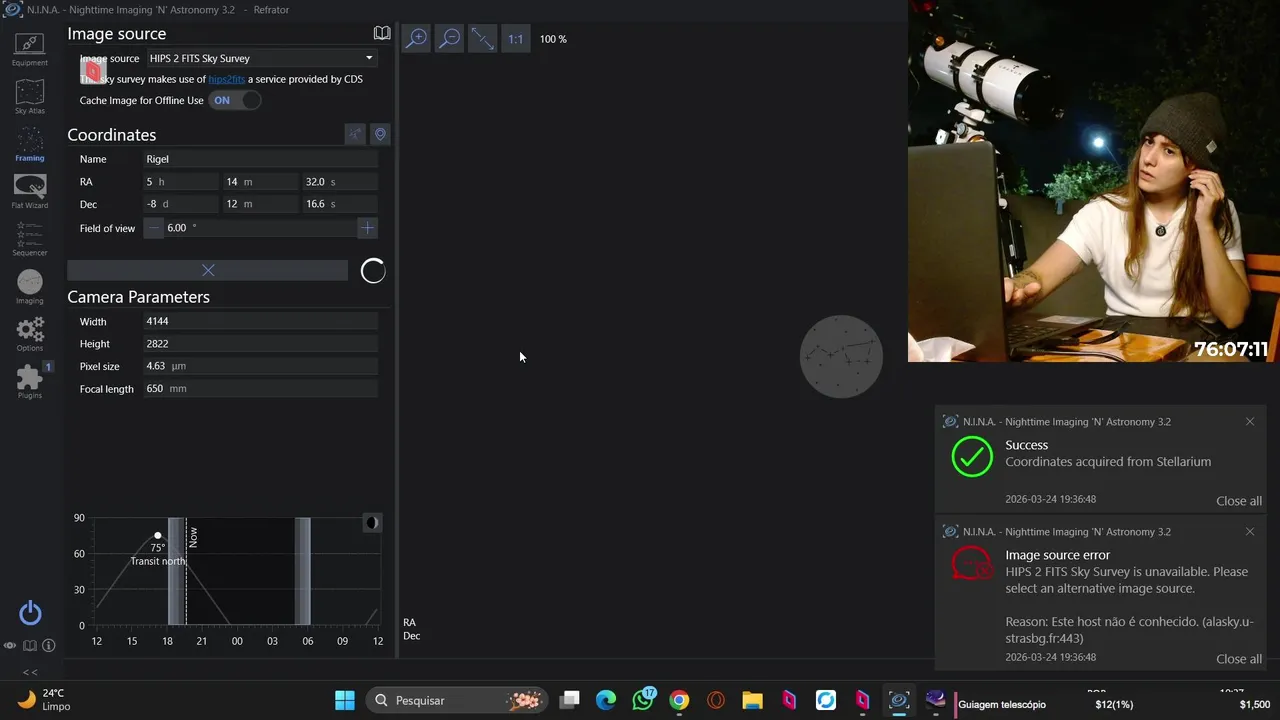Switch to the Imaging section
This screenshot has height=720, width=1280.
tap(30, 287)
